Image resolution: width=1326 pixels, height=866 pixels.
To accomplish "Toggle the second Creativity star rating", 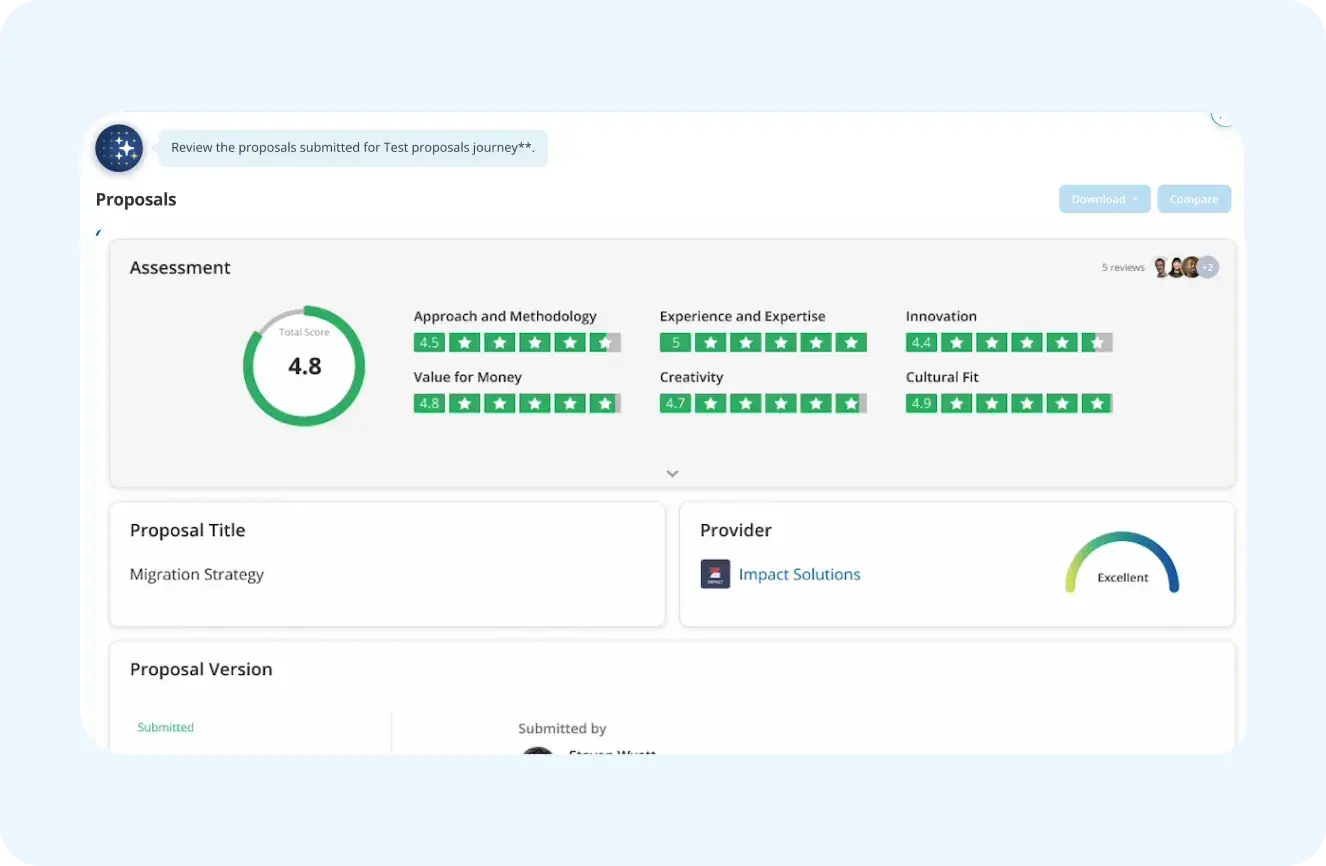I will point(746,403).
